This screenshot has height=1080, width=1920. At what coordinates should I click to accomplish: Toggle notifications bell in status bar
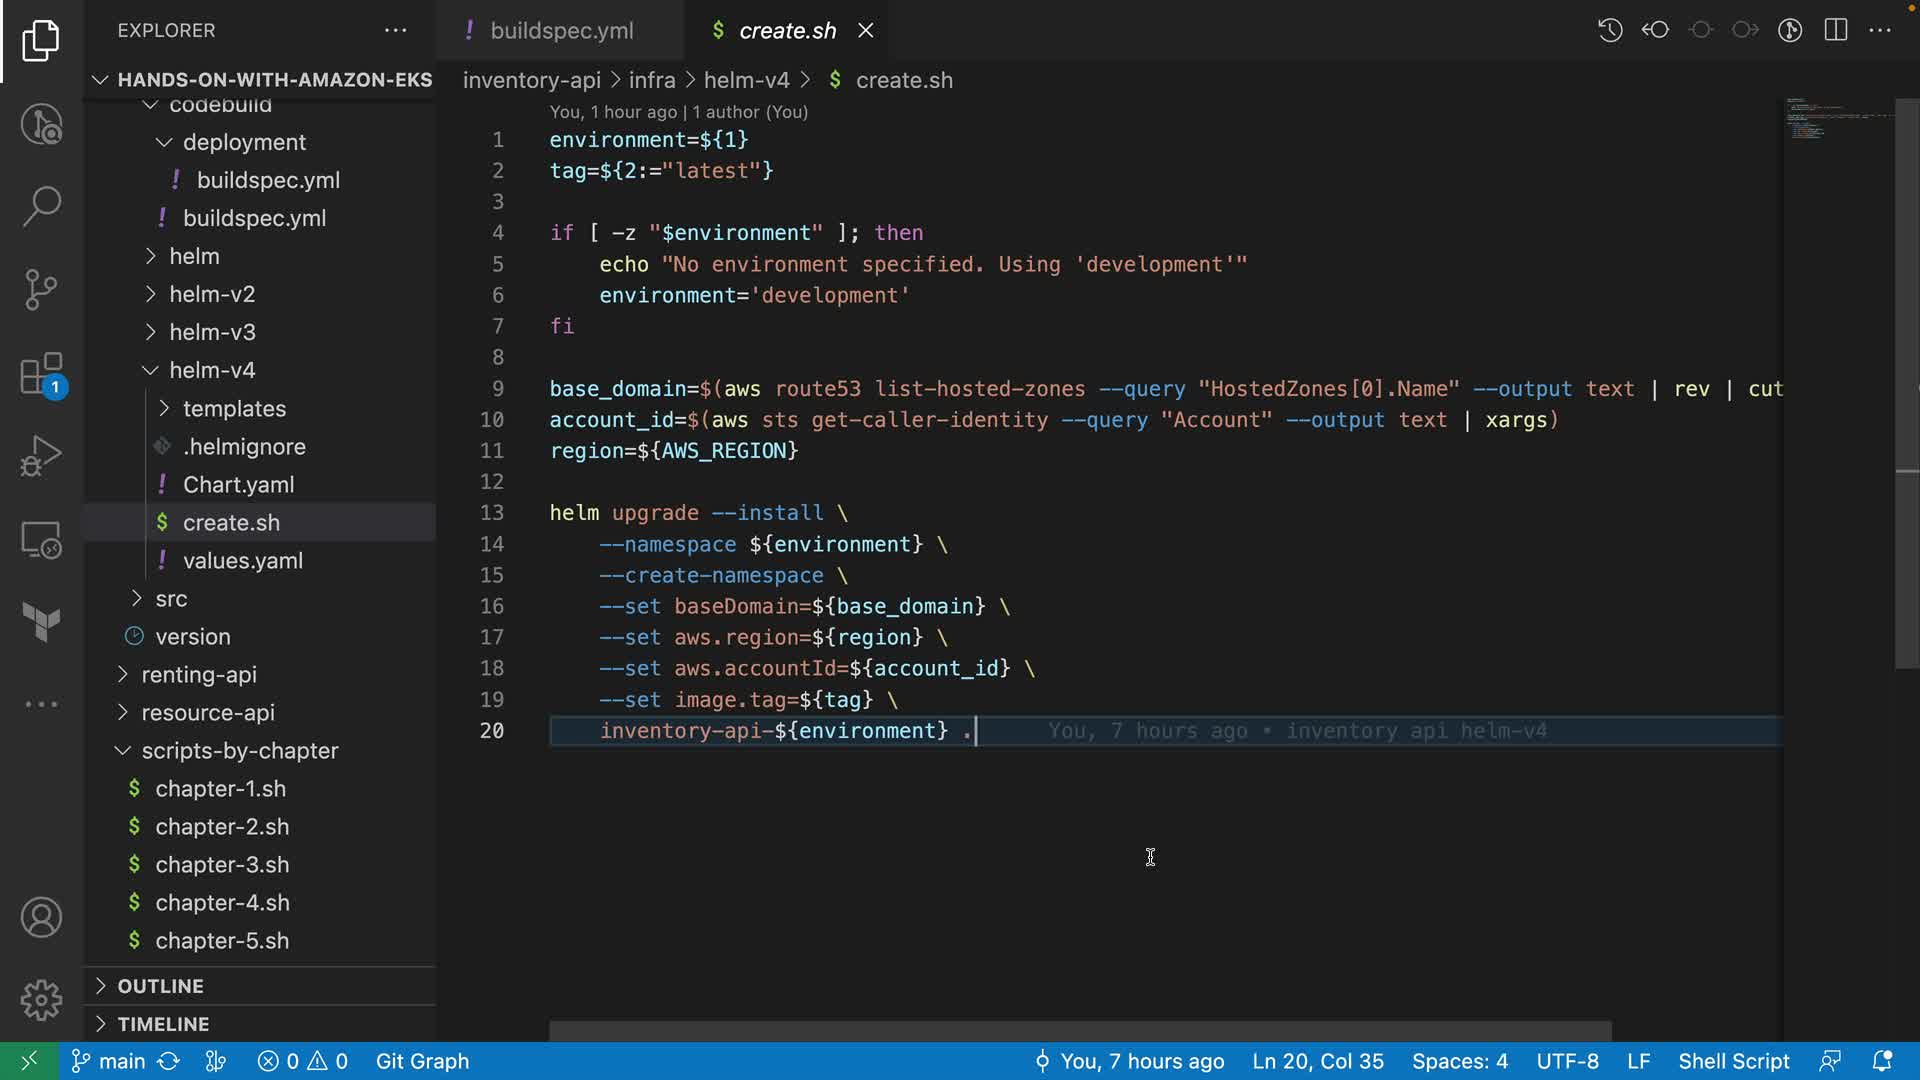tap(1881, 1061)
